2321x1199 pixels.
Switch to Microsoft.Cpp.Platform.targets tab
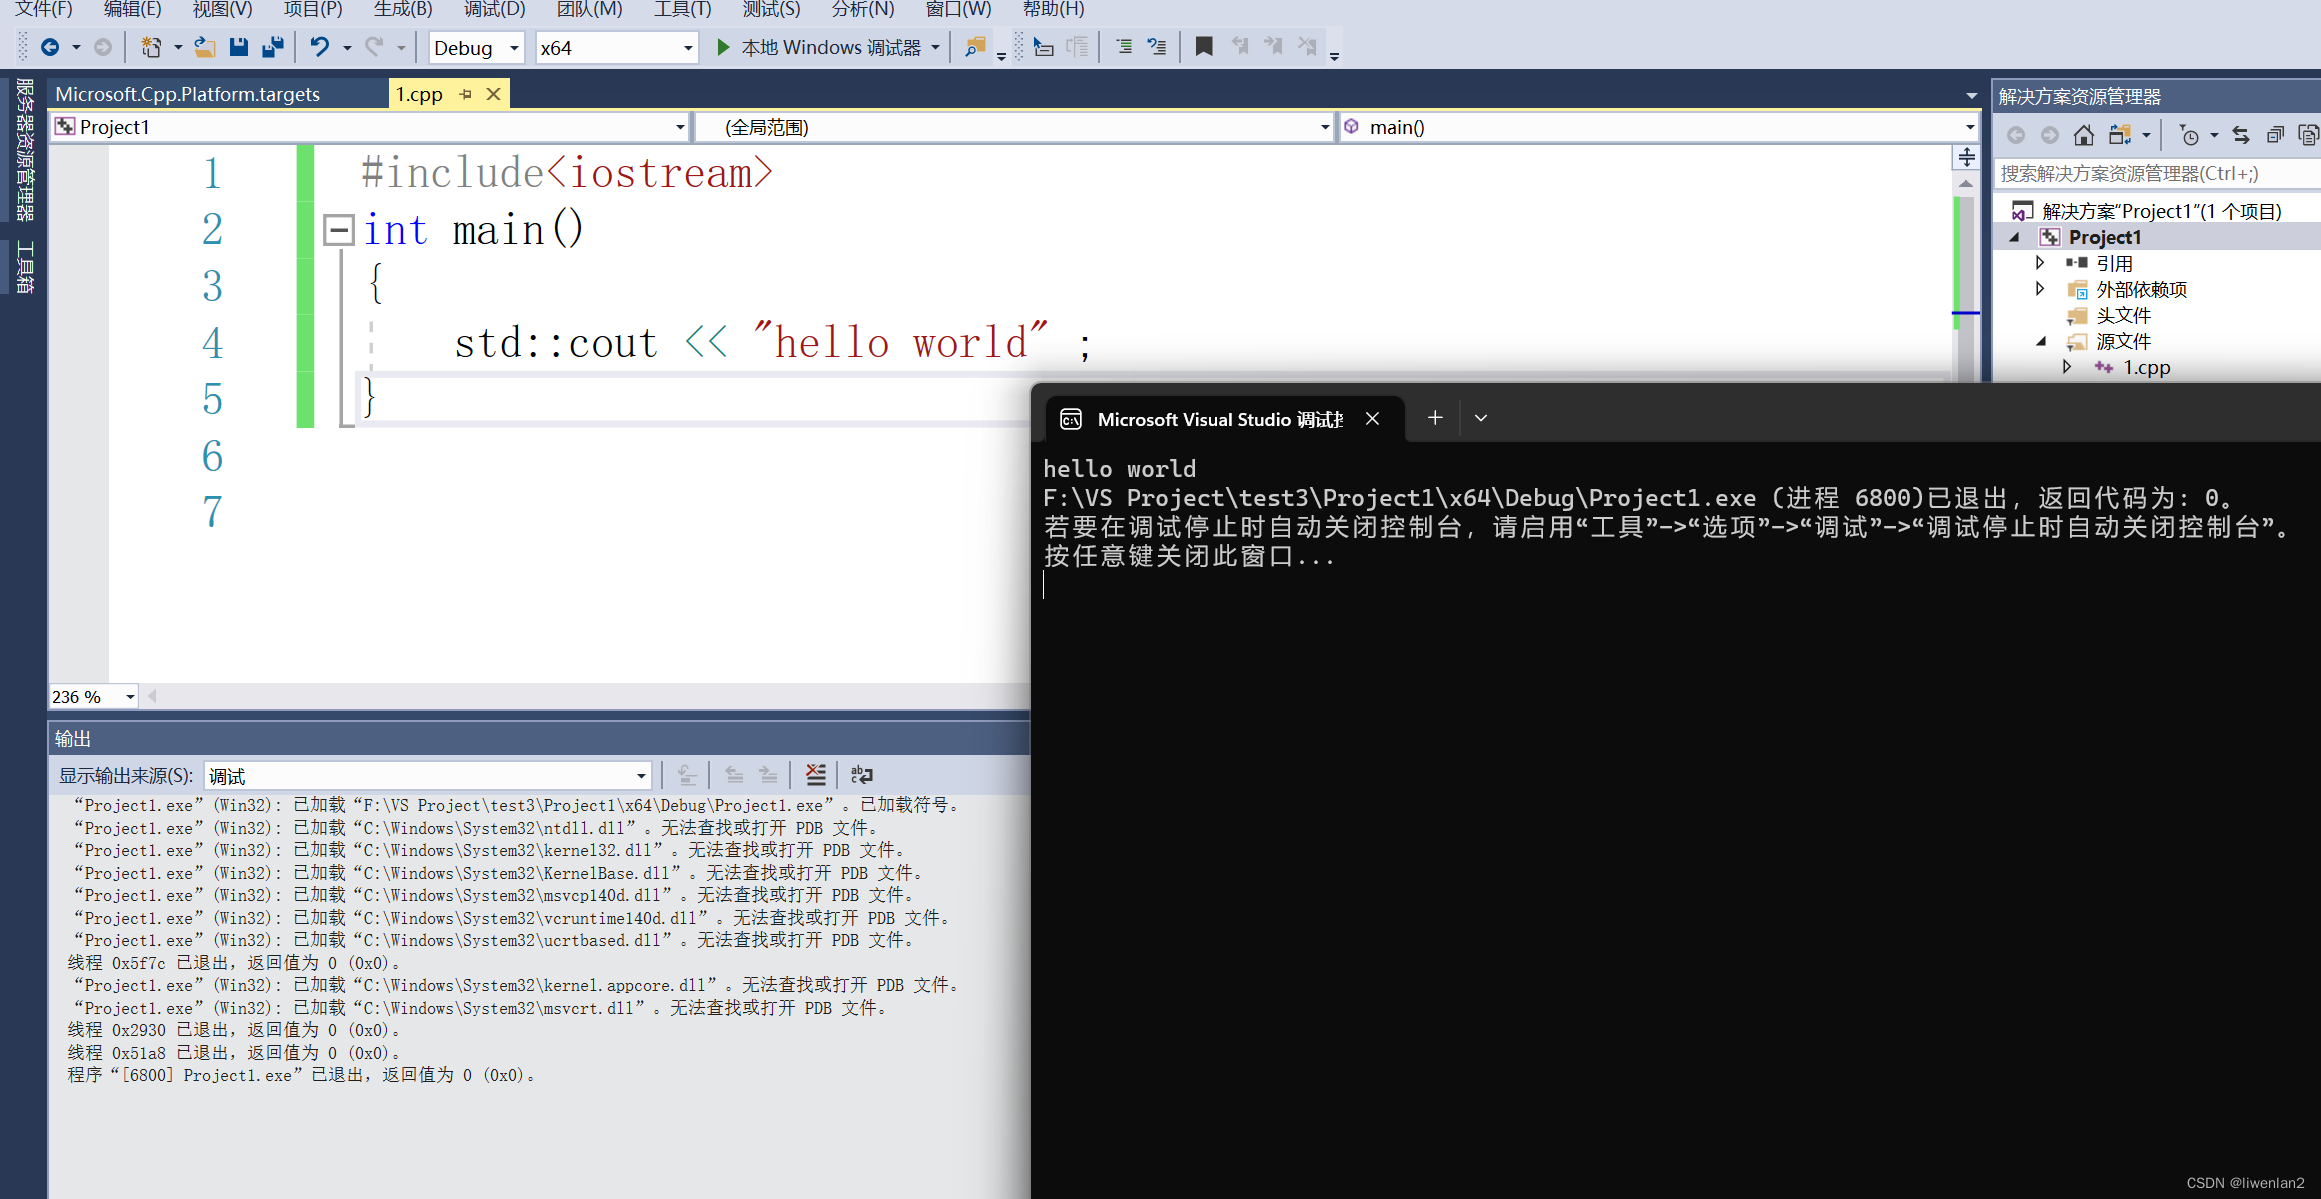(x=187, y=94)
